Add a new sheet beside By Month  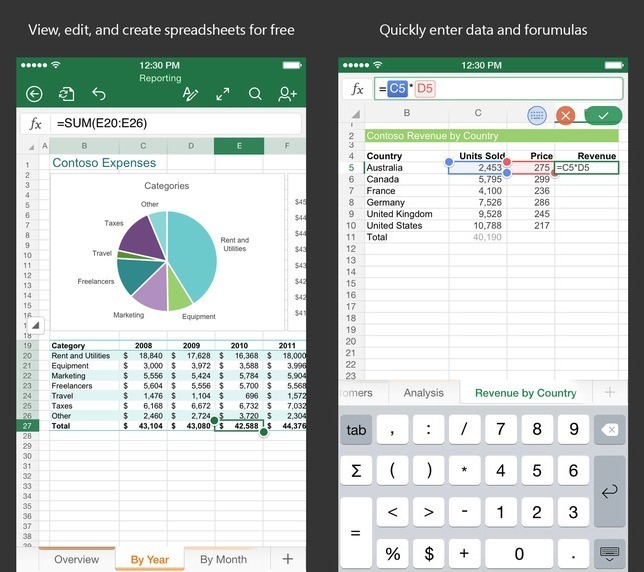point(288,559)
